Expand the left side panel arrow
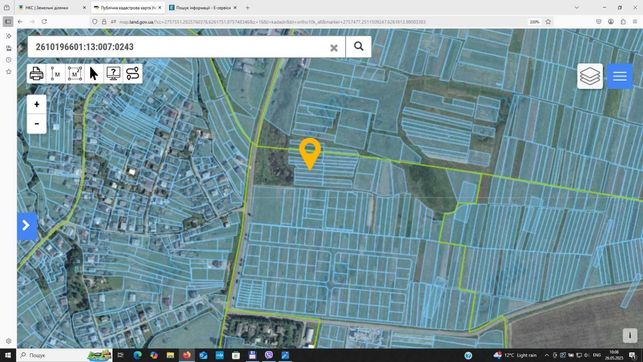The height and width of the screenshot is (362, 643). [x=27, y=225]
